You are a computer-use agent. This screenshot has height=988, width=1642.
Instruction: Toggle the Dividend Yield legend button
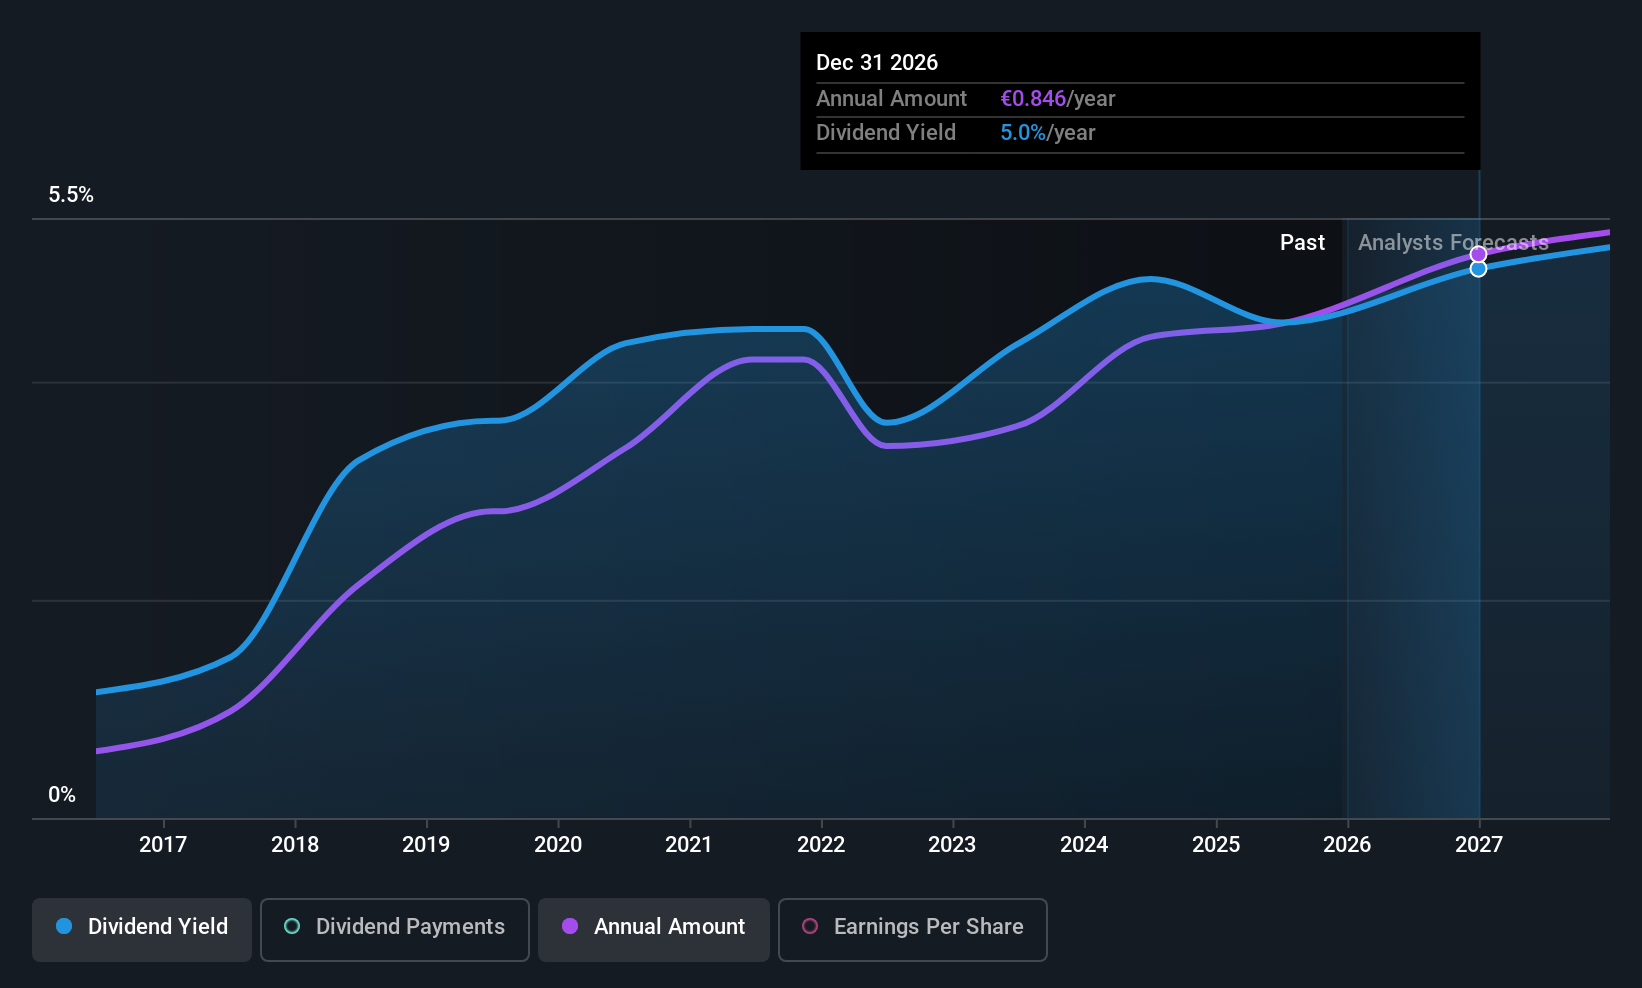pos(142,929)
